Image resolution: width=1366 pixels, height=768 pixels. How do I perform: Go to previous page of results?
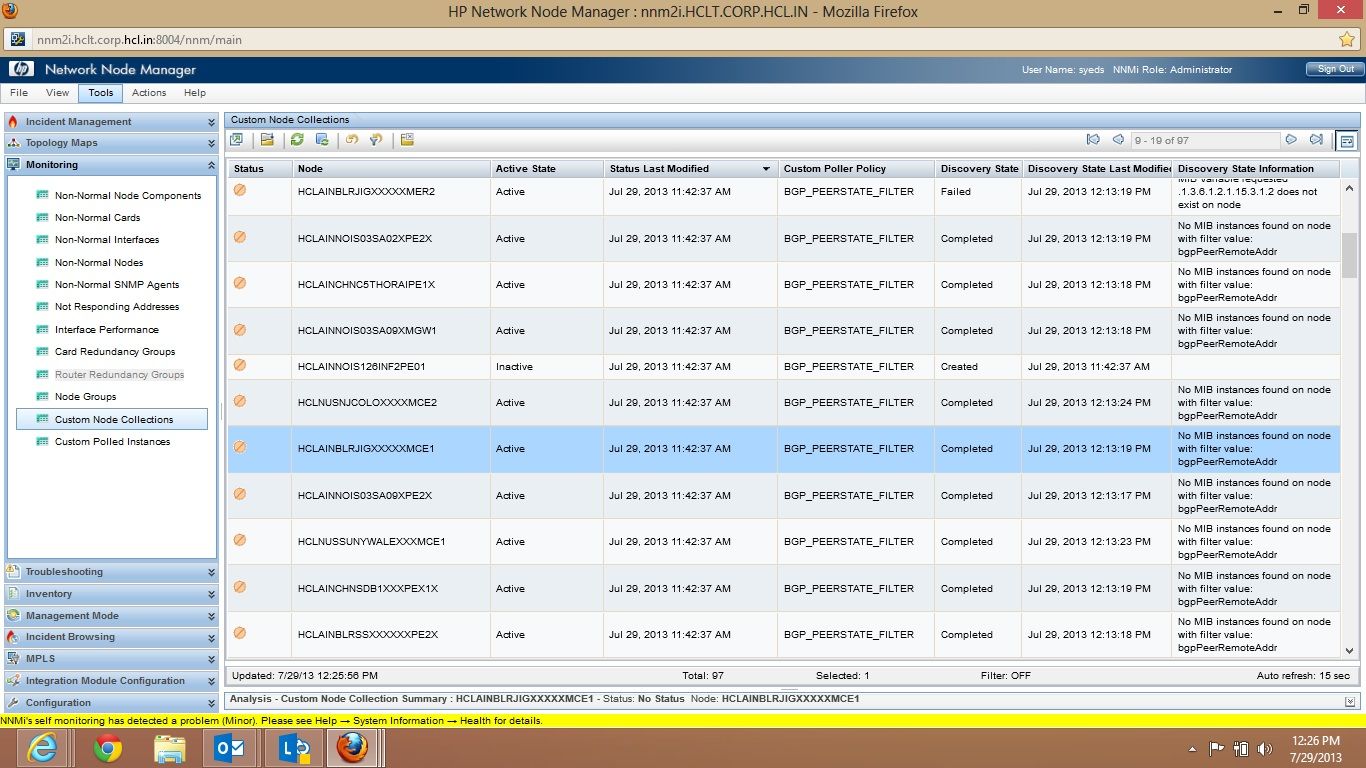tap(1118, 140)
